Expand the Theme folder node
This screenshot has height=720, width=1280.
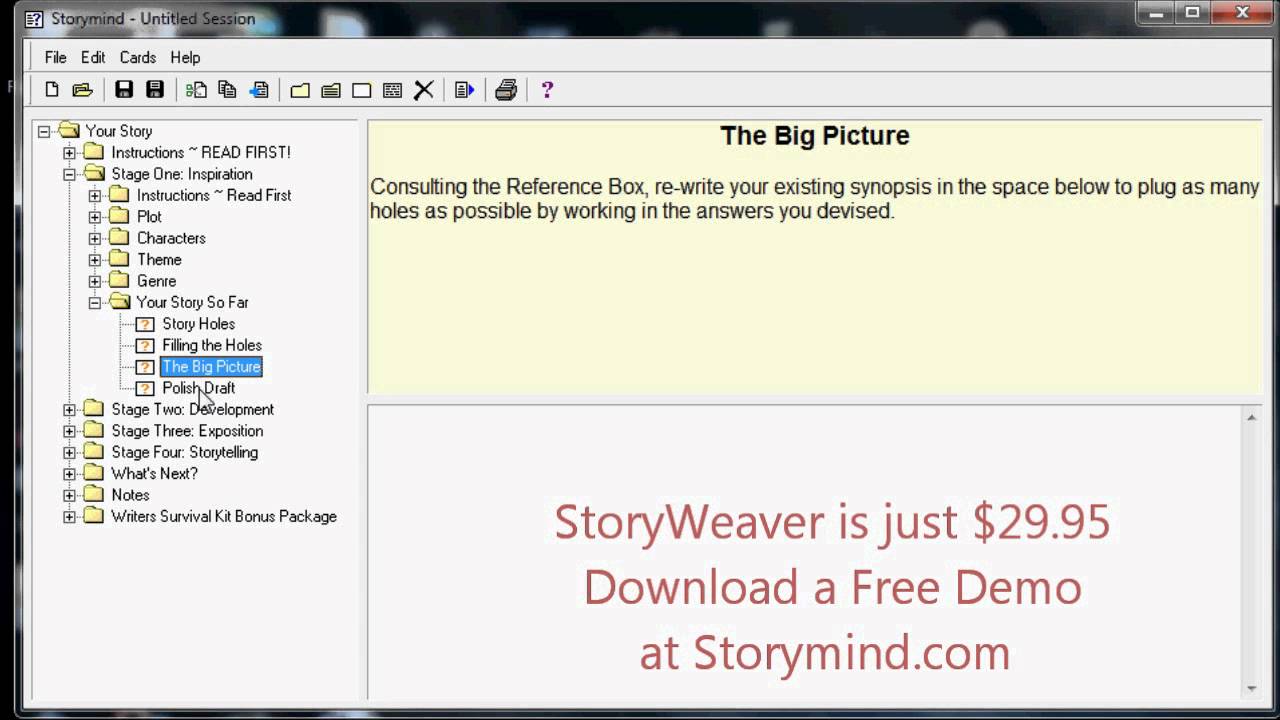95,260
